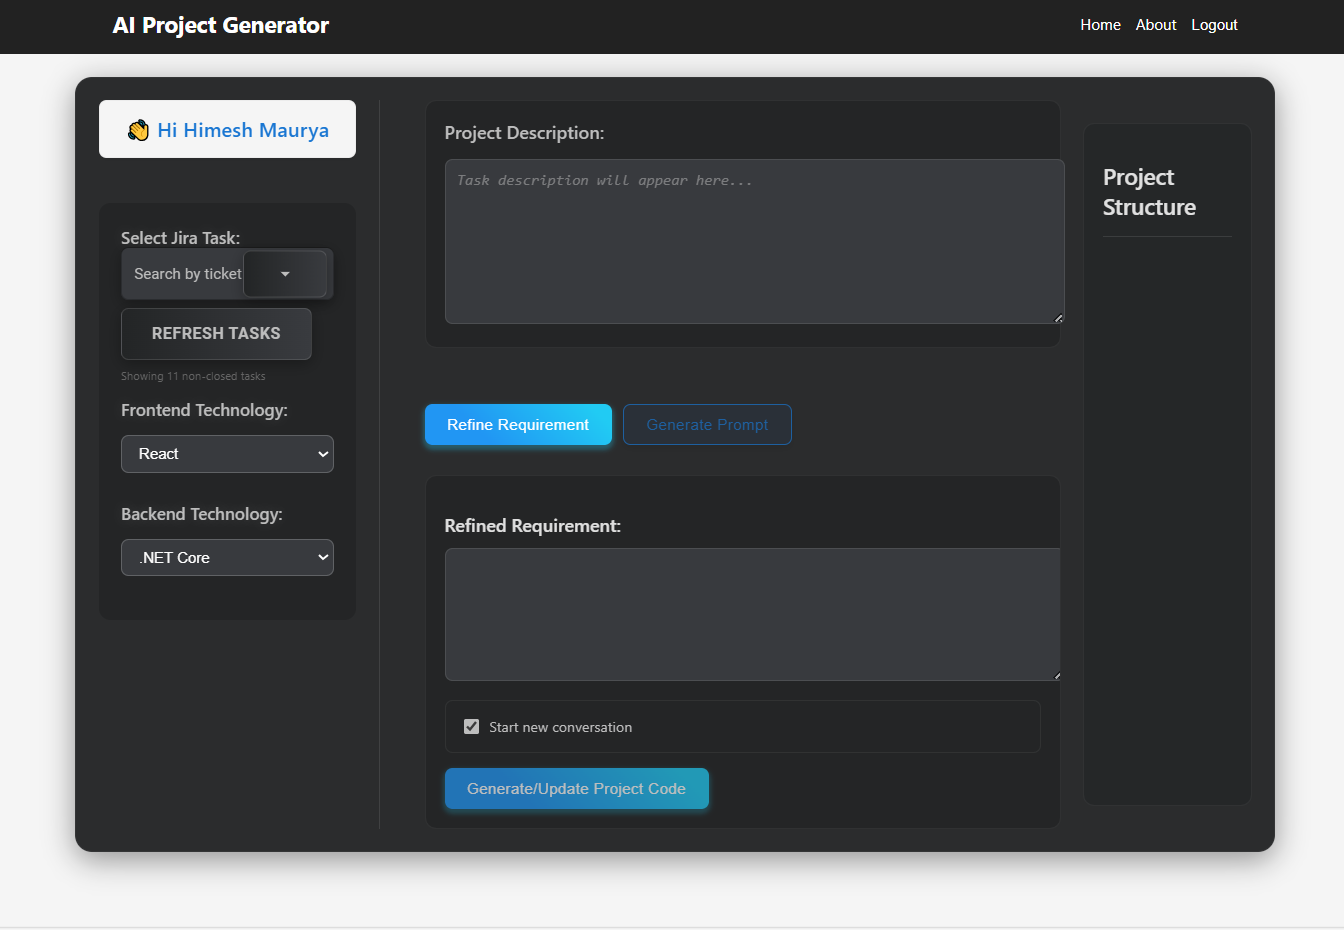Click inside the Refined Requirement textarea

click(x=752, y=614)
